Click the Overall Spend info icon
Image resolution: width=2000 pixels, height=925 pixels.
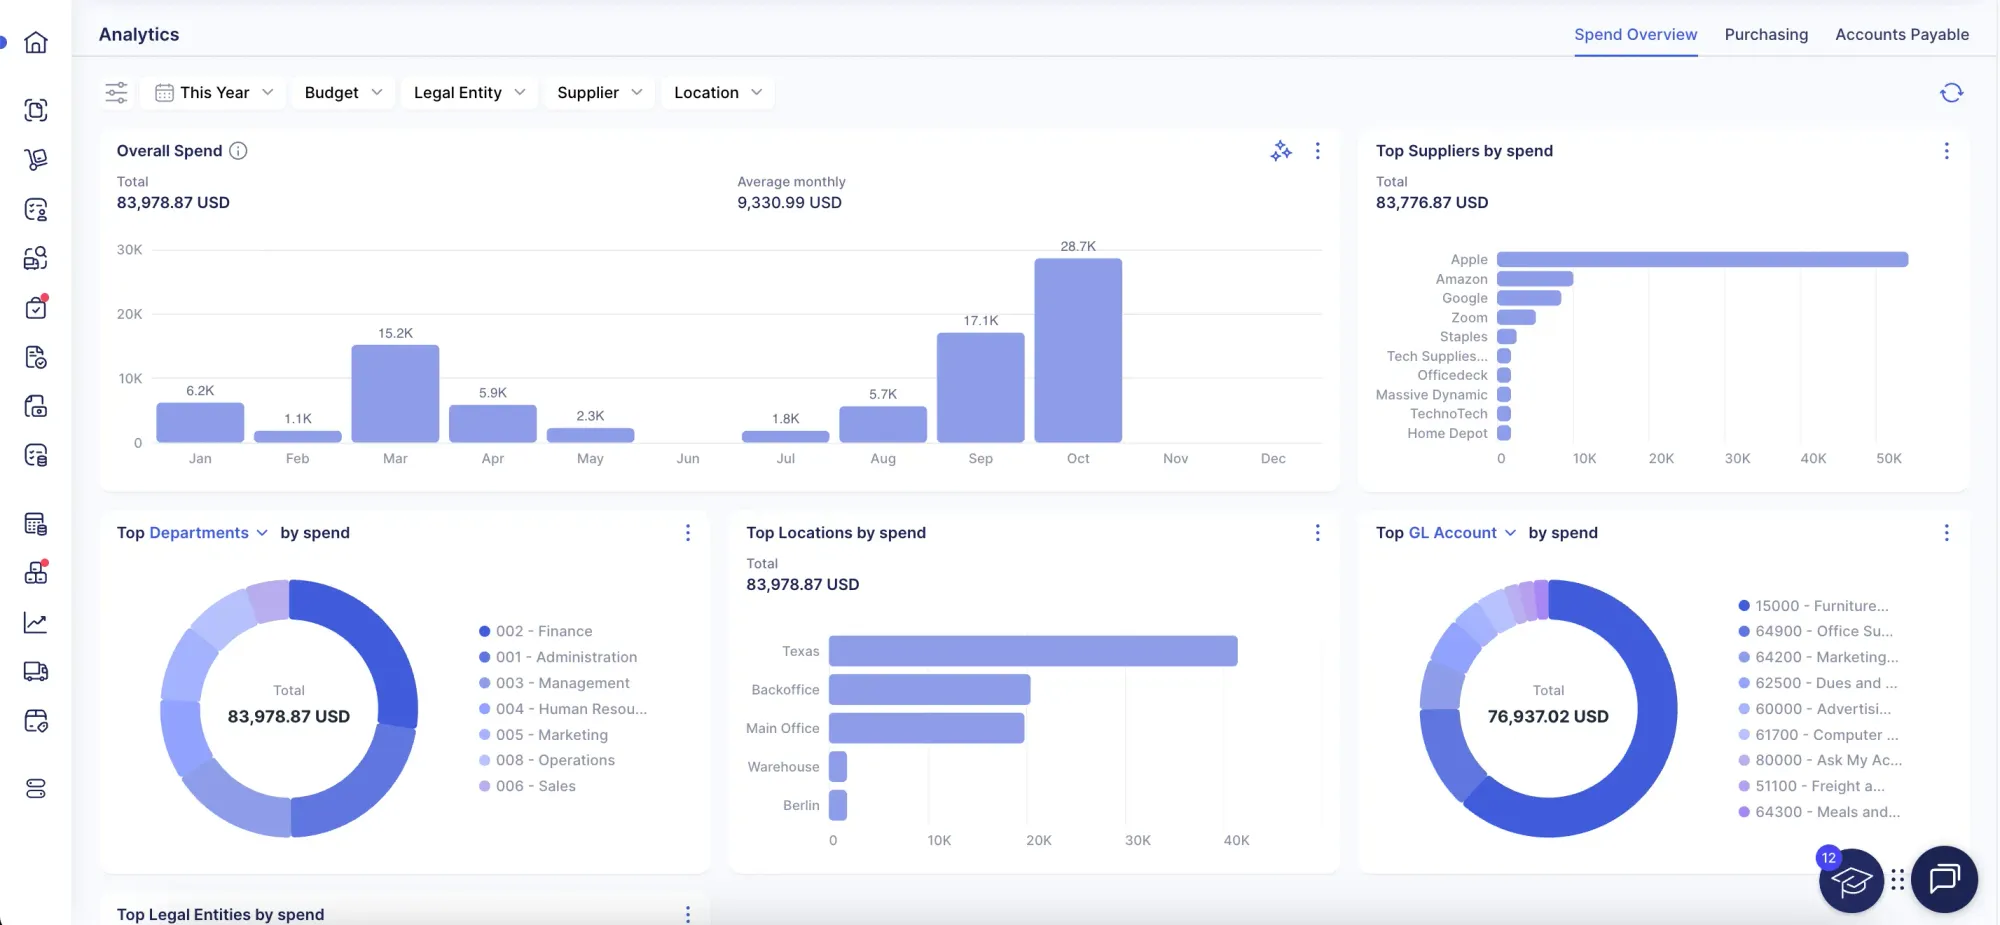(x=238, y=151)
